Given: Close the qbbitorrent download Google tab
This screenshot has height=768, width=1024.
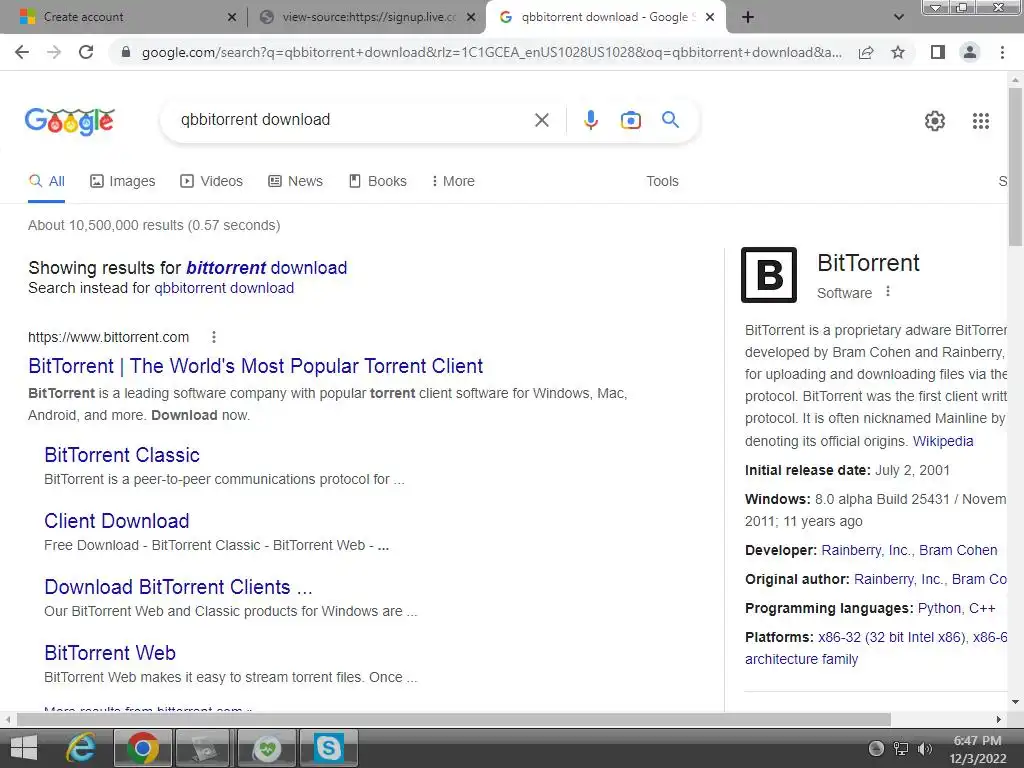Looking at the screenshot, I should point(711,18).
